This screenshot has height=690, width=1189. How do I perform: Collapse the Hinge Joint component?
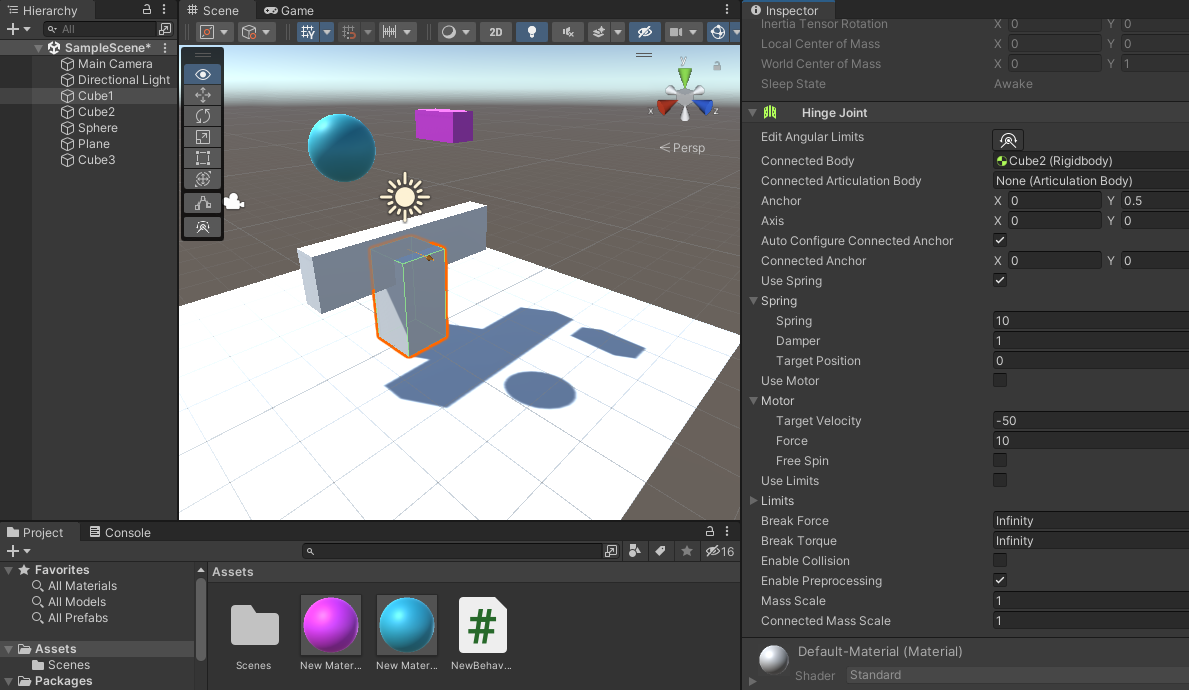[x=752, y=113]
